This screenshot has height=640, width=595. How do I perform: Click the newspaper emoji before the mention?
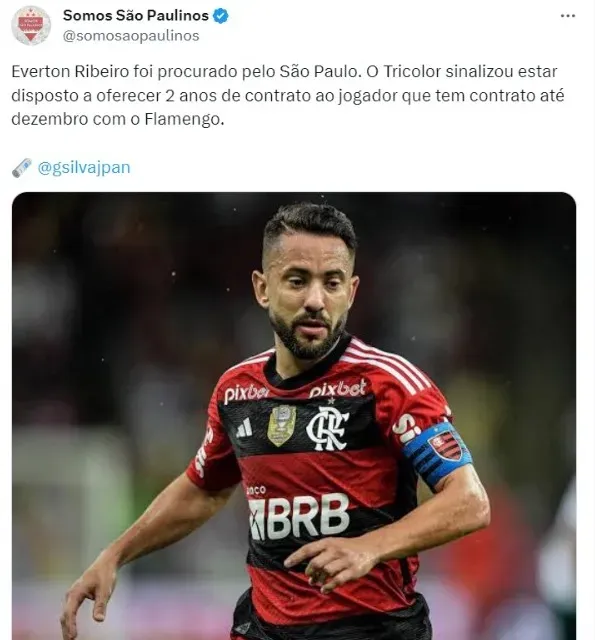22,168
